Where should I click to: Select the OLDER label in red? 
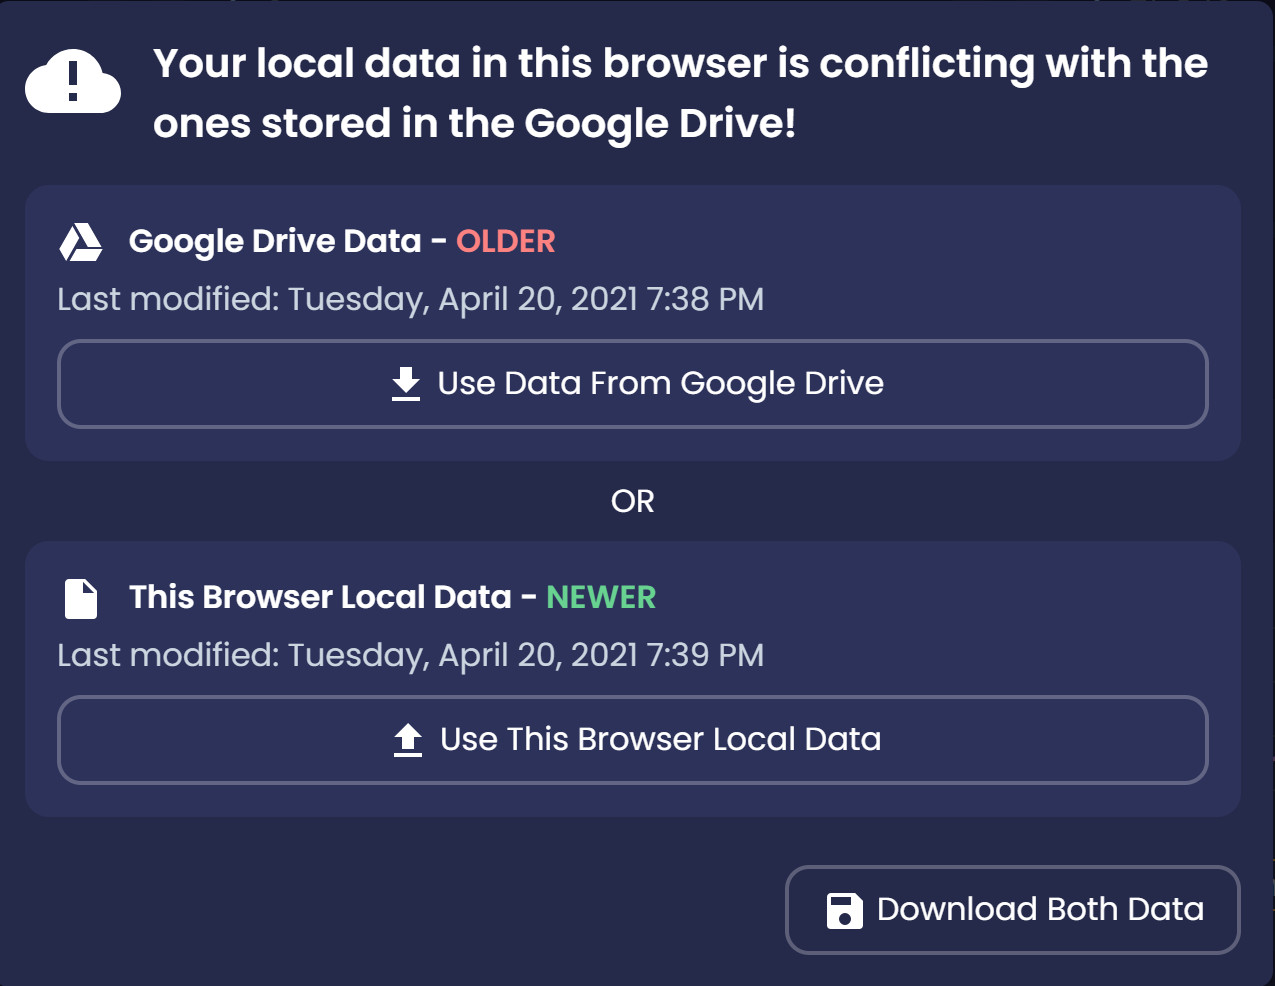click(x=506, y=241)
